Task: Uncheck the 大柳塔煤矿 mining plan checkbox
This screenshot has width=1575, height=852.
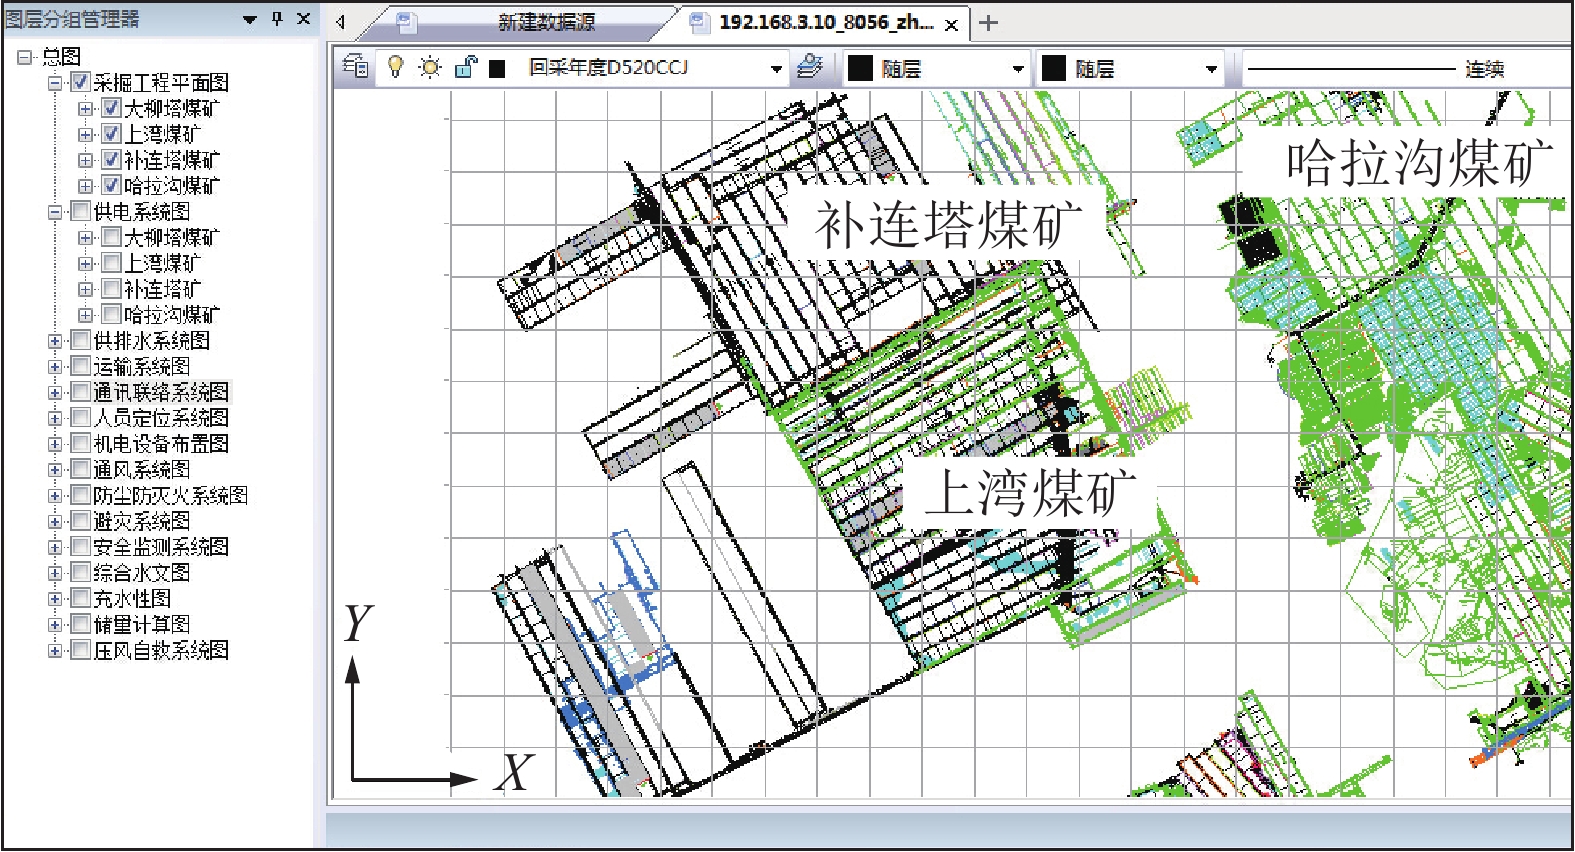Action: point(112,108)
